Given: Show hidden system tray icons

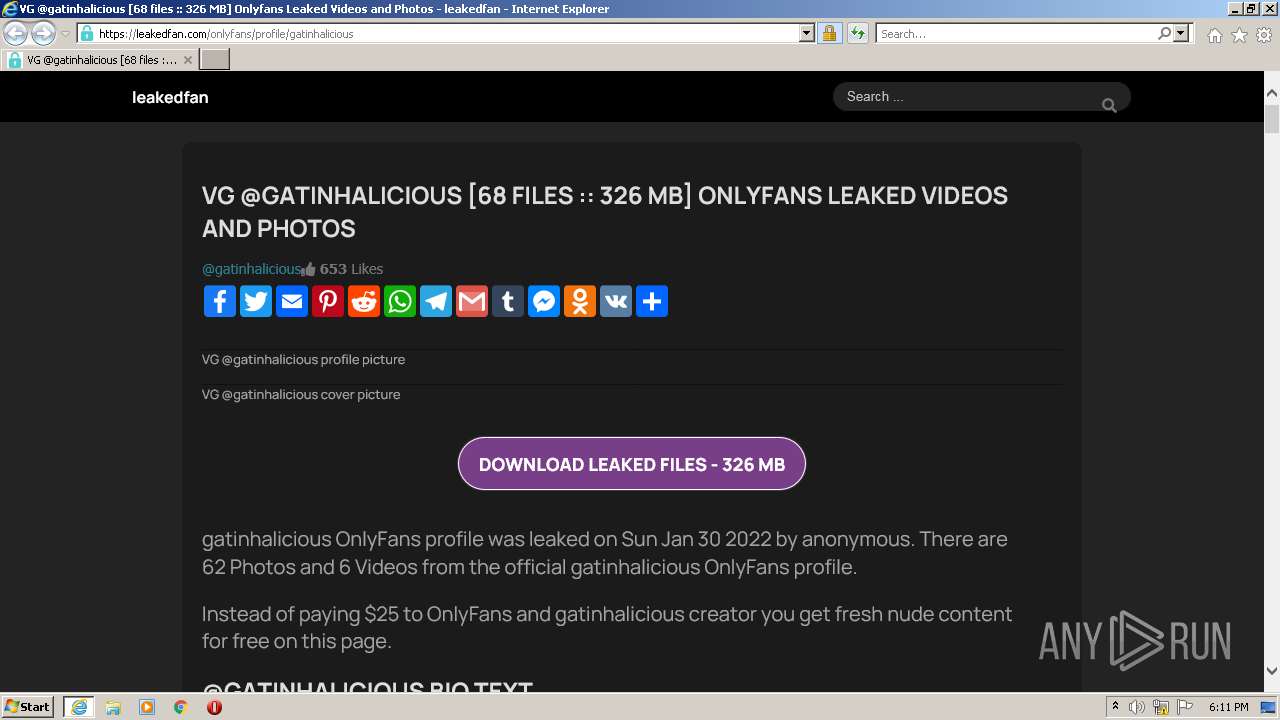Looking at the screenshot, I should click(1115, 707).
